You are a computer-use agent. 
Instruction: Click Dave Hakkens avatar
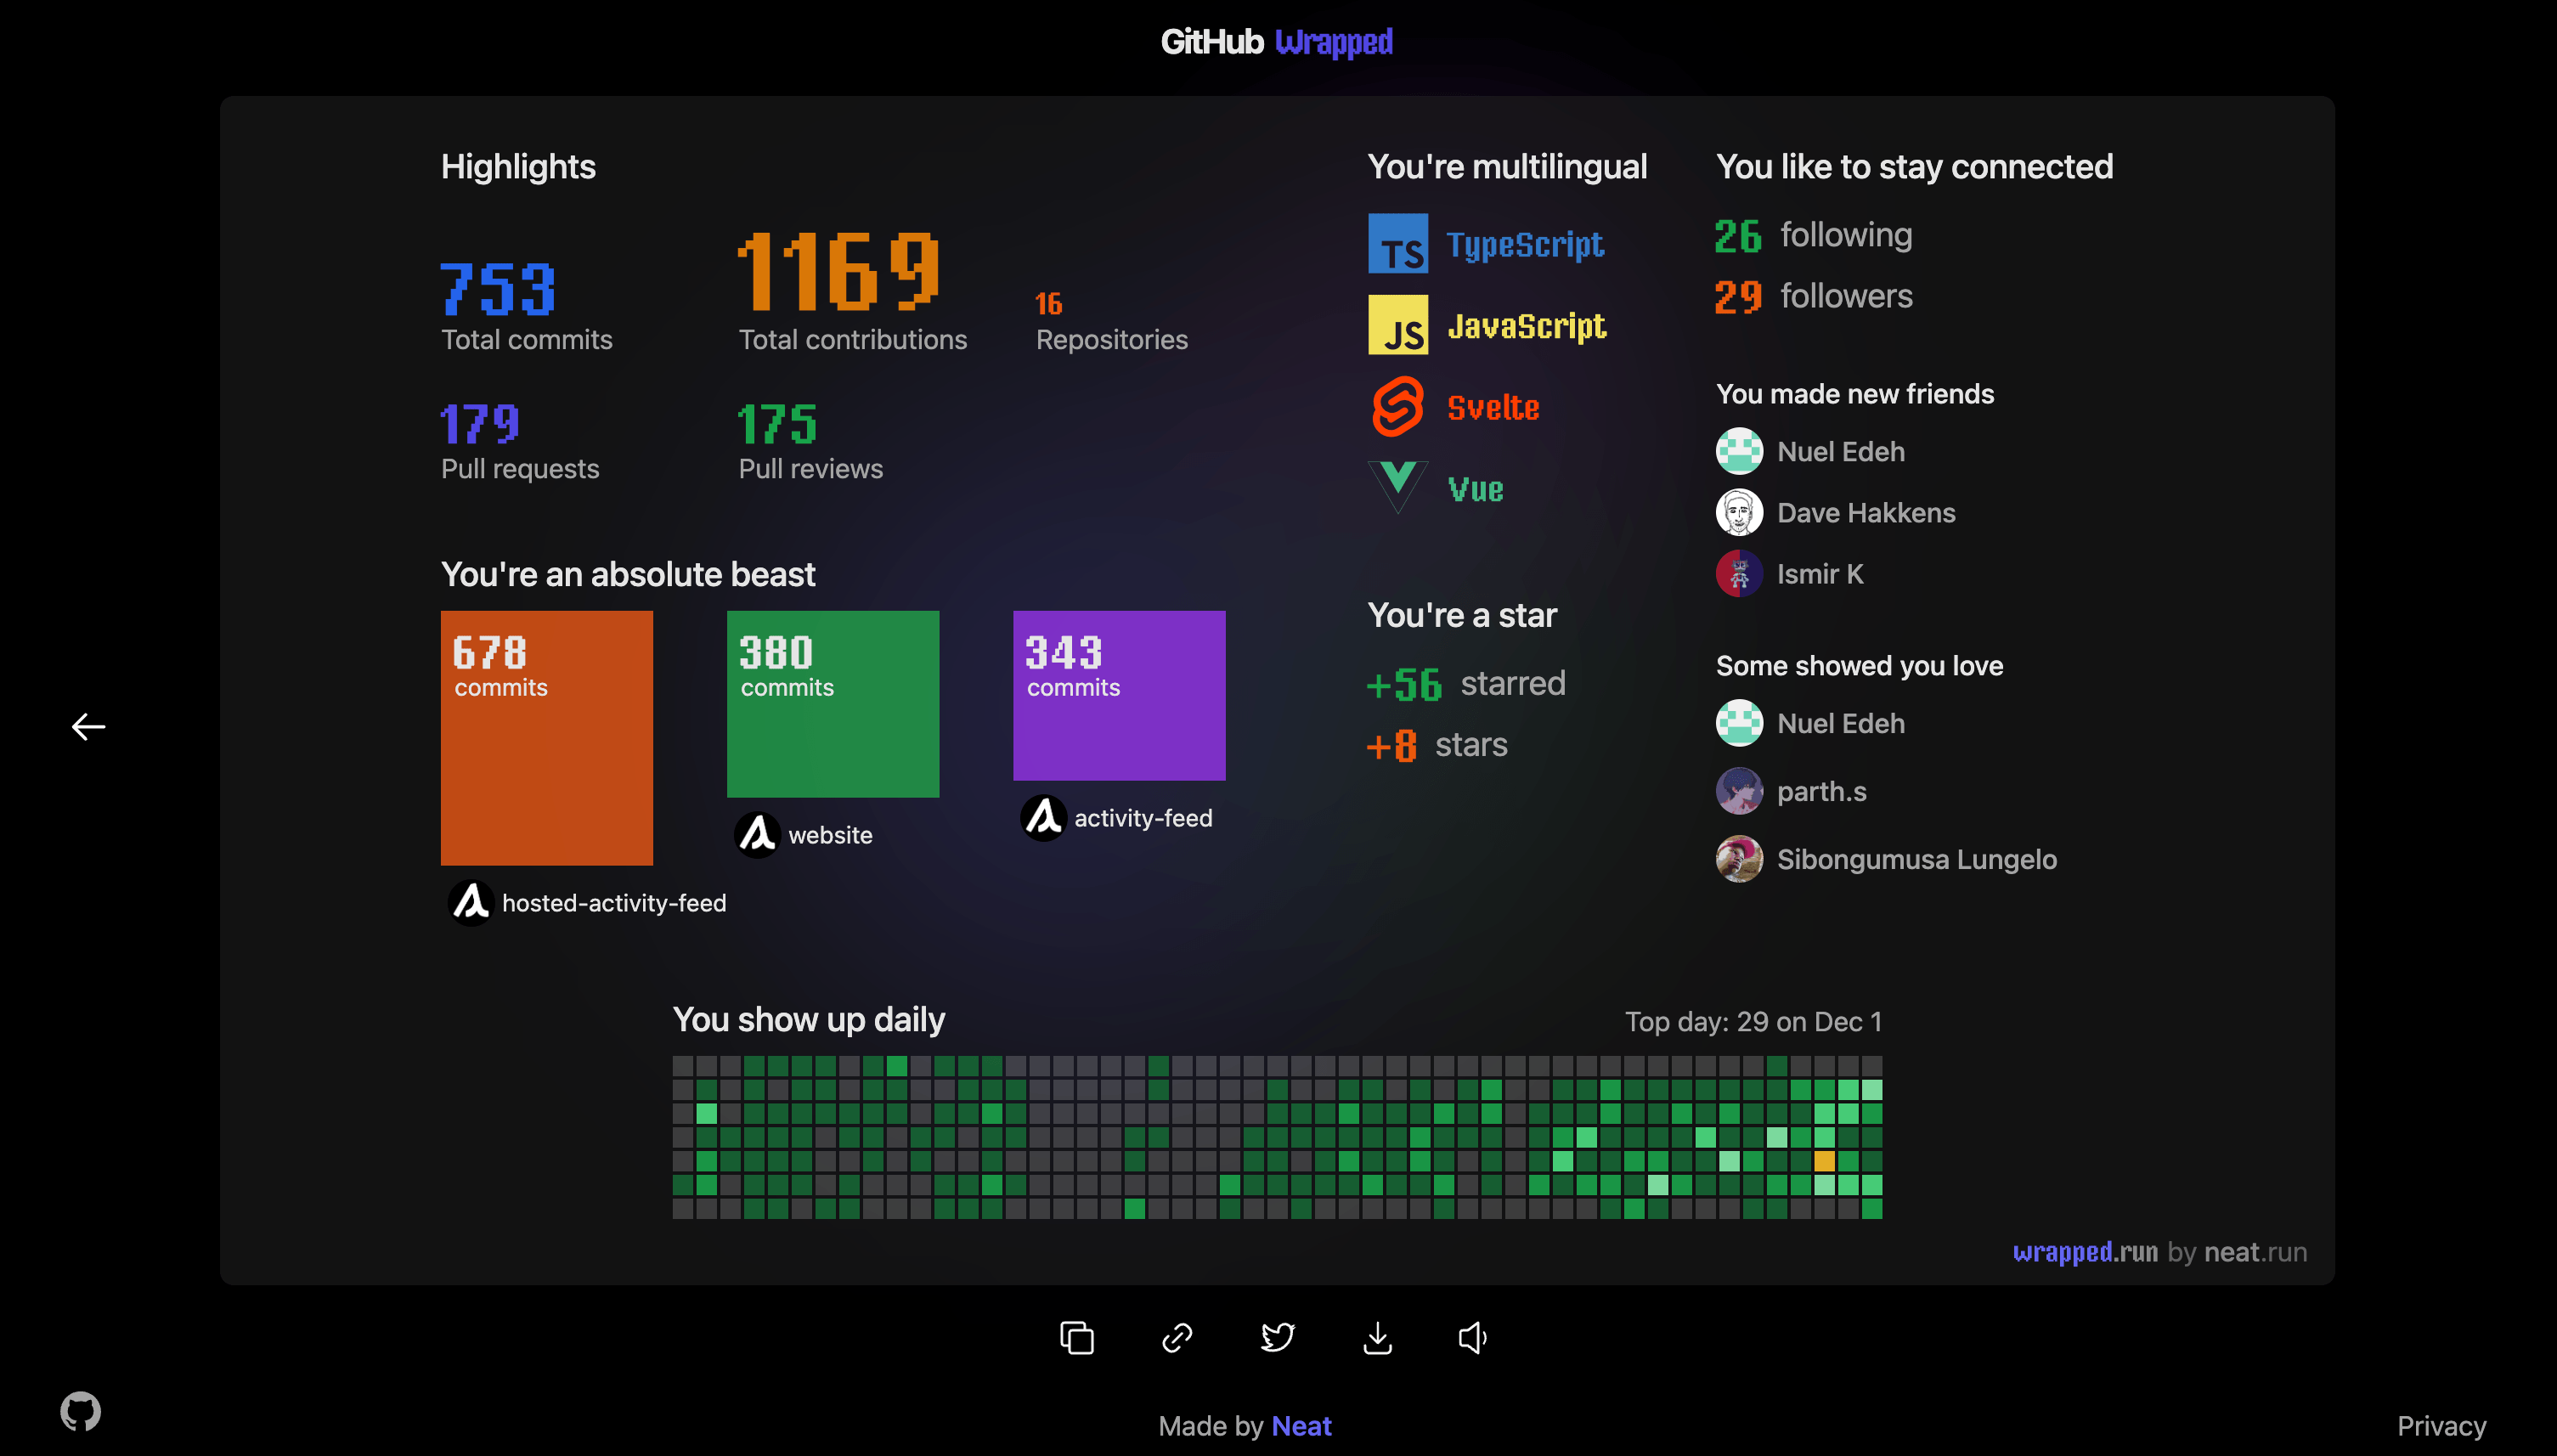1739,513
